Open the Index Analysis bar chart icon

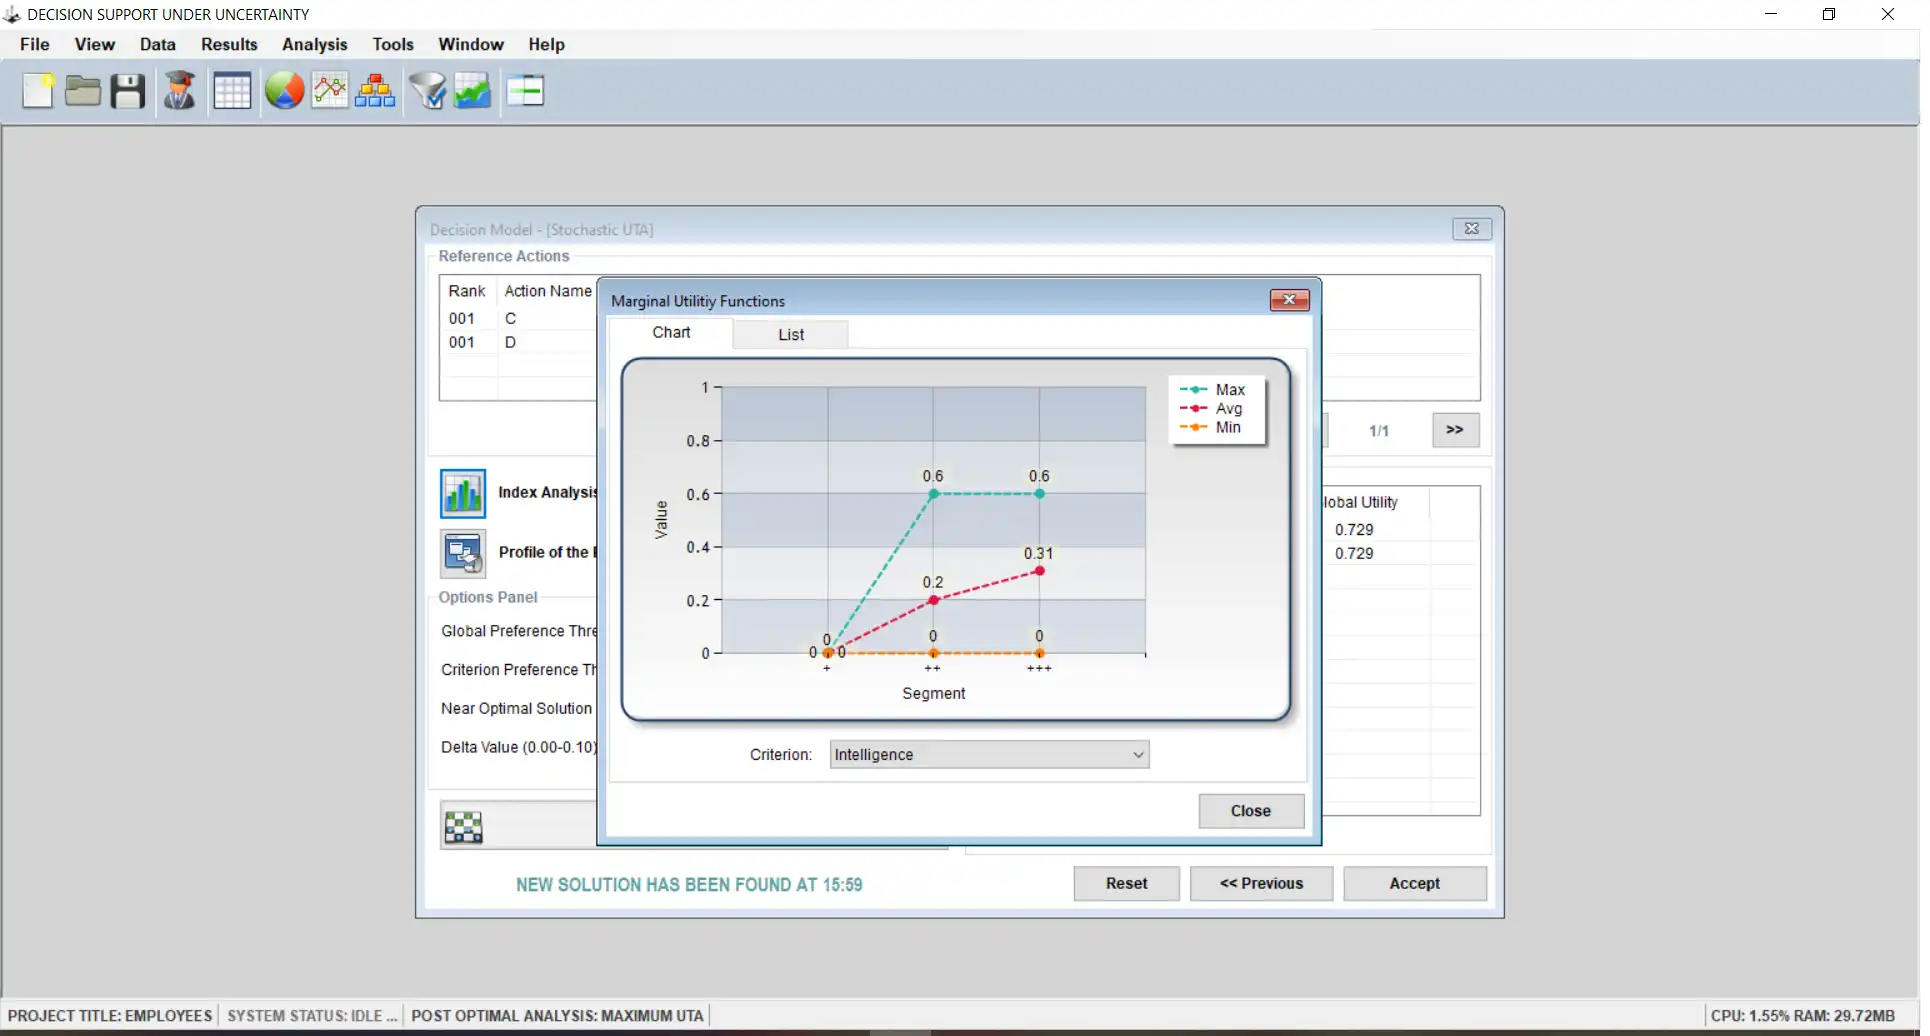(x=463, y=493)
